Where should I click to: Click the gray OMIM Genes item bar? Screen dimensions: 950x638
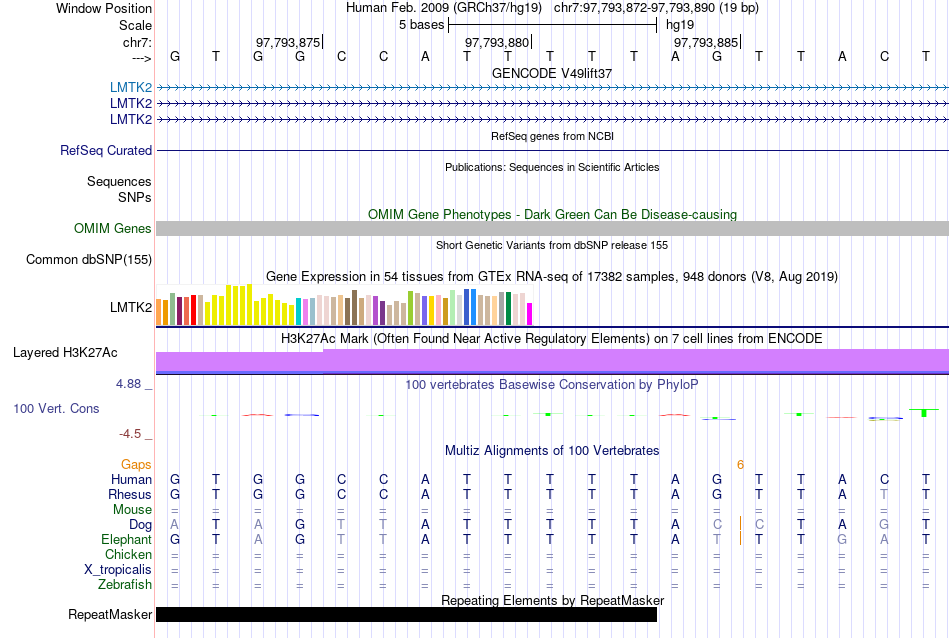pyautogui.click(x=553, y=228)
